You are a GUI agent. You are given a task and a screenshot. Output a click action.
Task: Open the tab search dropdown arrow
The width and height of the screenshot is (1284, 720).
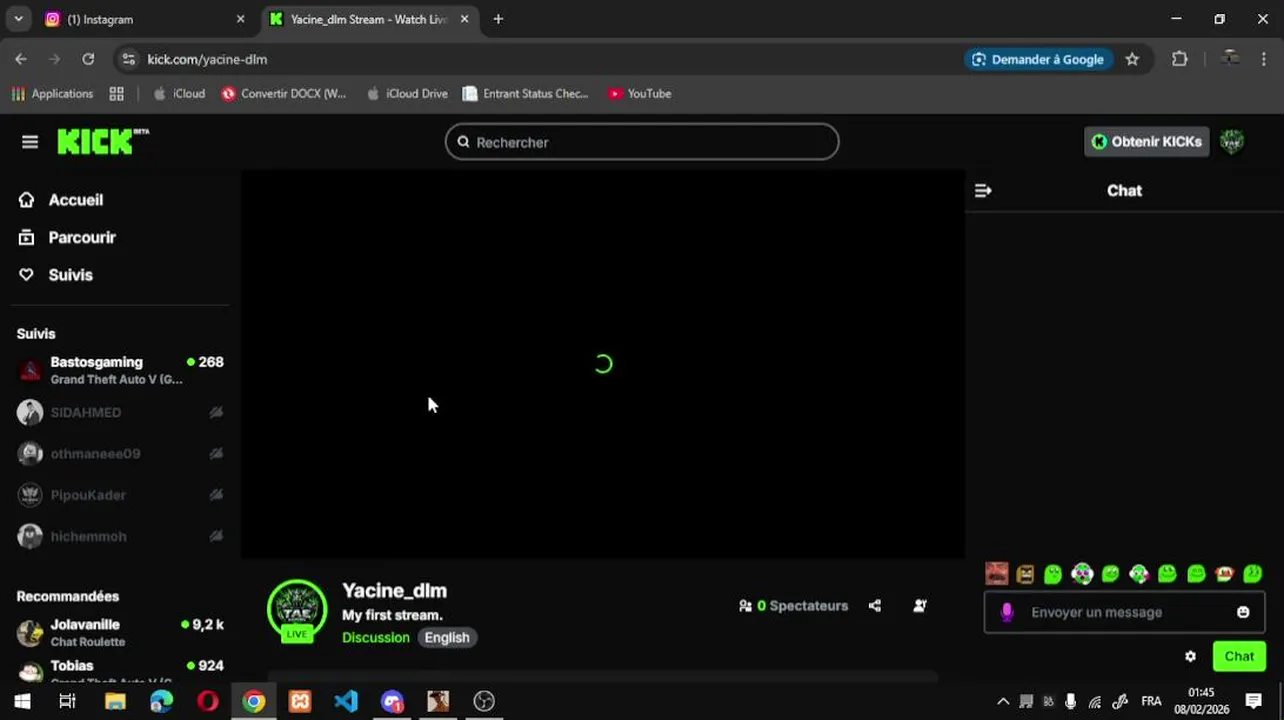click(x=18, y=19)
